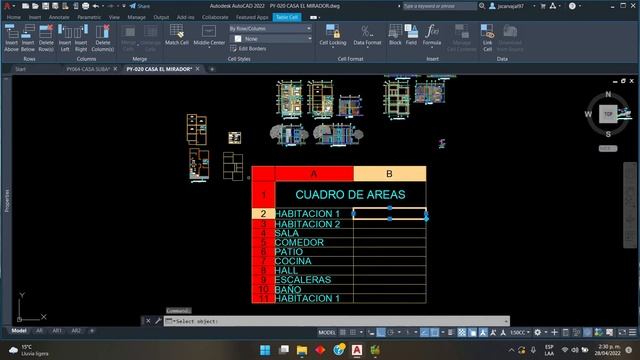Click the Plot printer icon in Quick Access

[85, 6]
